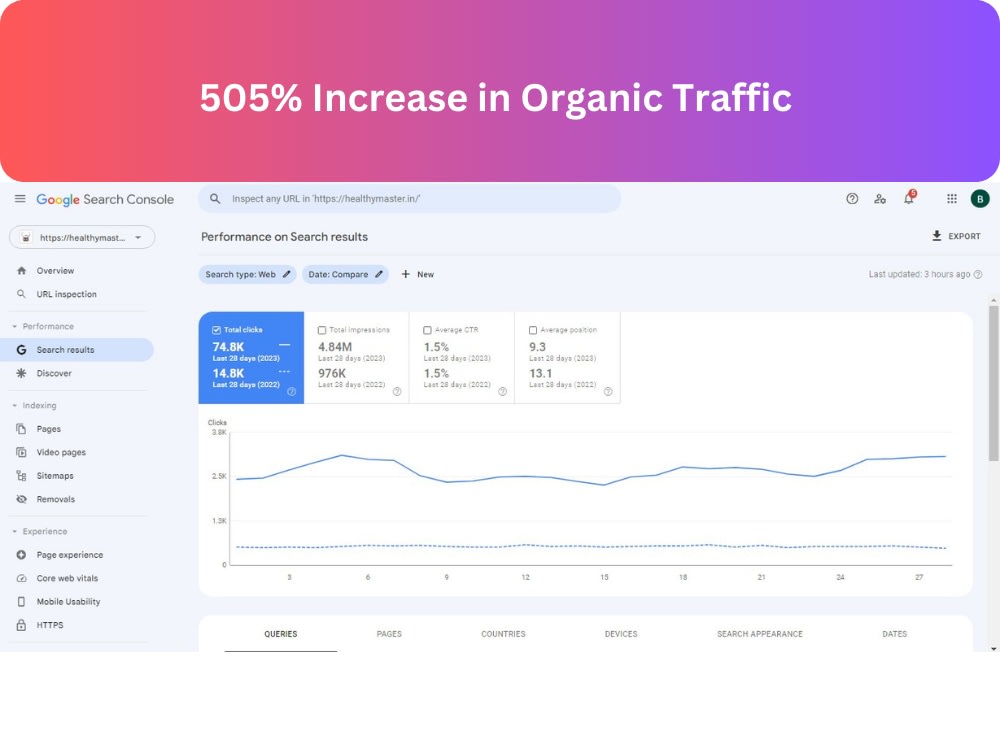The width and height of the screenshot is (1000, 750).
Task: Click the Removals crossed-eye icon
Action: click(22, 499)
